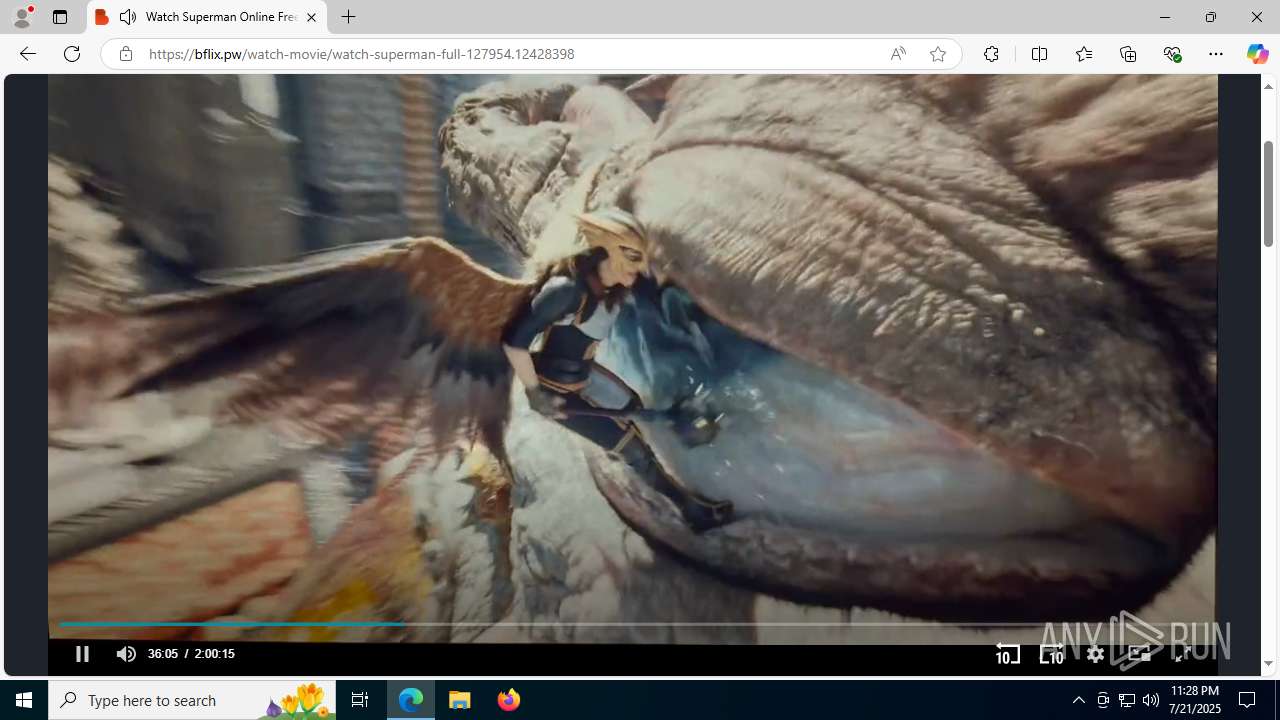Image resolution: width=1280 pixels, height=720 pixels.
Task: Add this page to favorites
Action: click(x=937, y=54)
